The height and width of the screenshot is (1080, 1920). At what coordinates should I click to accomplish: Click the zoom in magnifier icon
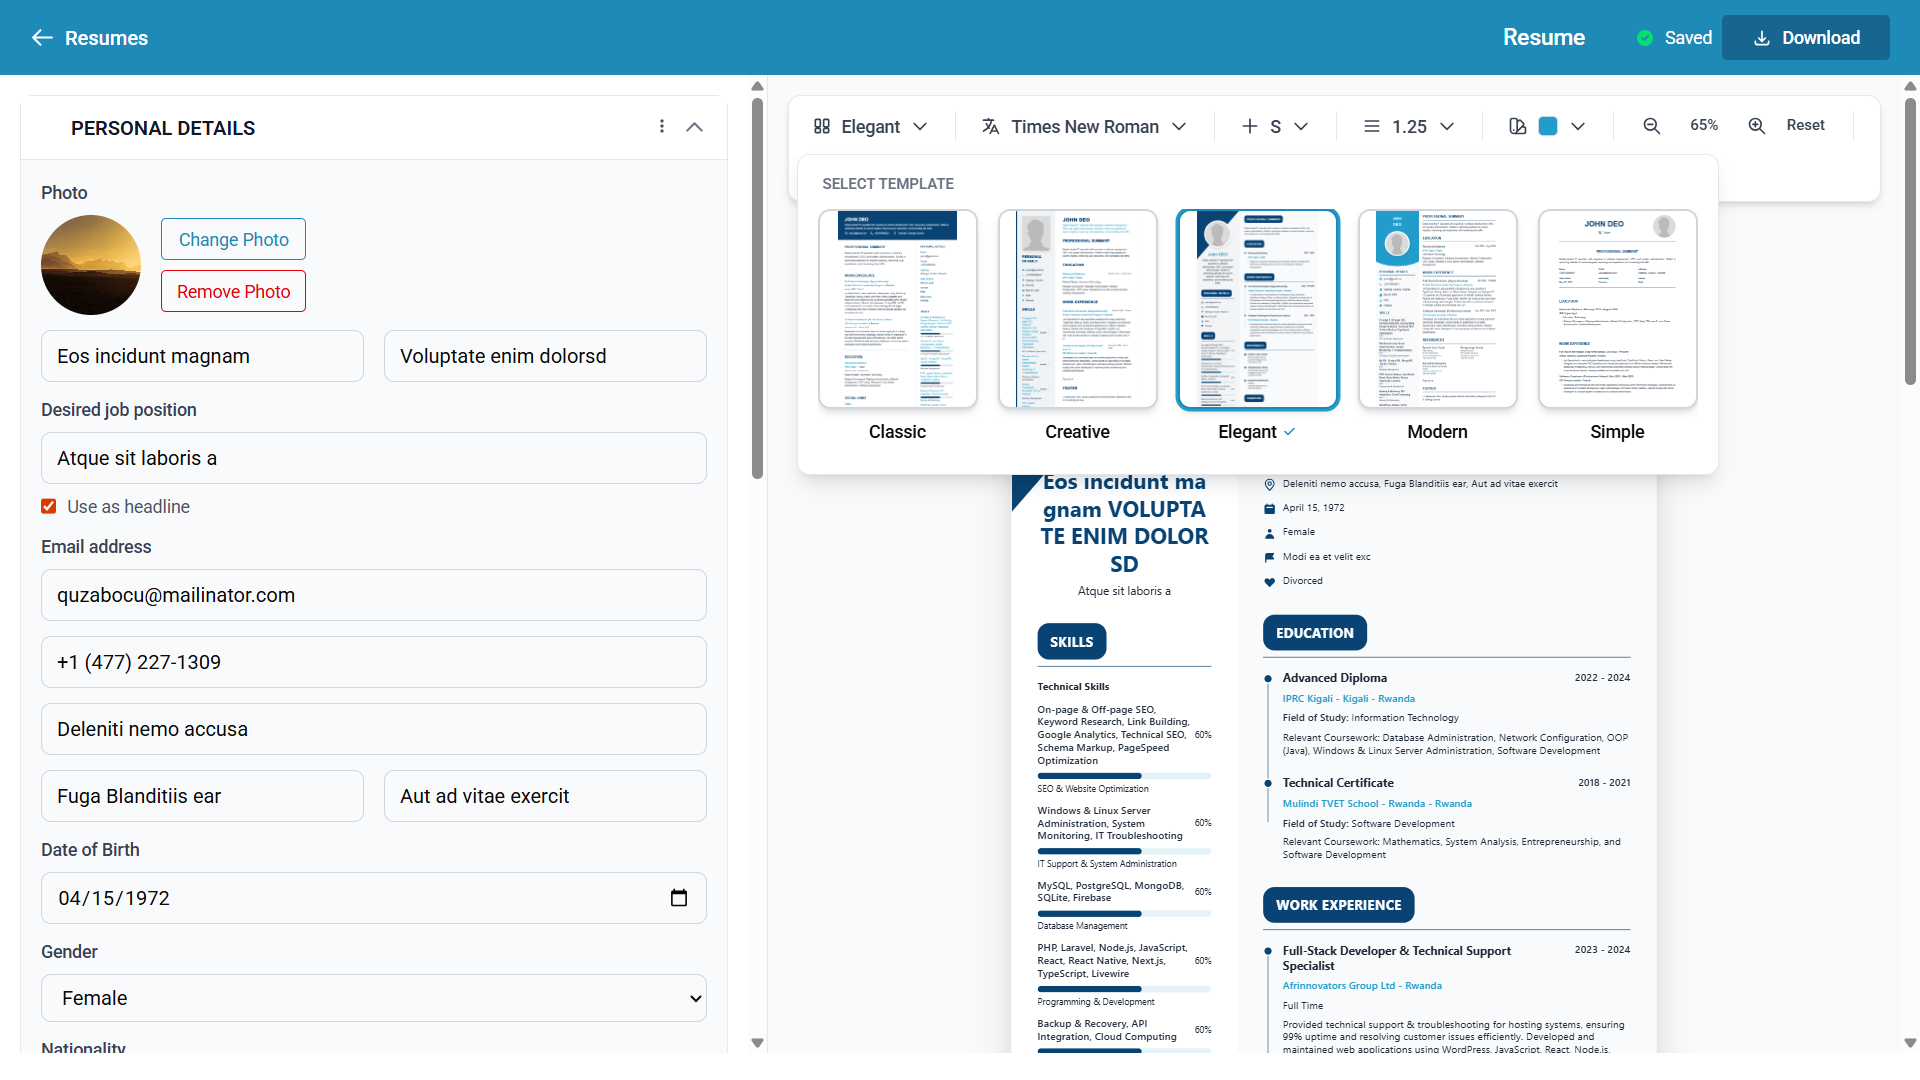[1756, 126]
